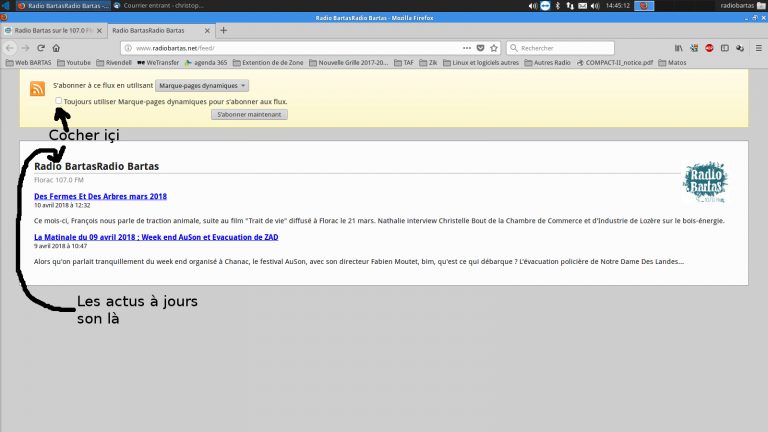Click the search magnifier icon

pyautogui.click(x=514, y=48)
